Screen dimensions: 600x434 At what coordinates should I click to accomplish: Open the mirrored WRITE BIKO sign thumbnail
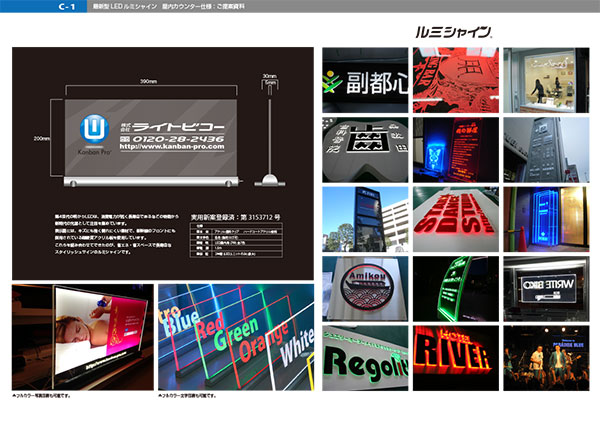pos(546,289)
